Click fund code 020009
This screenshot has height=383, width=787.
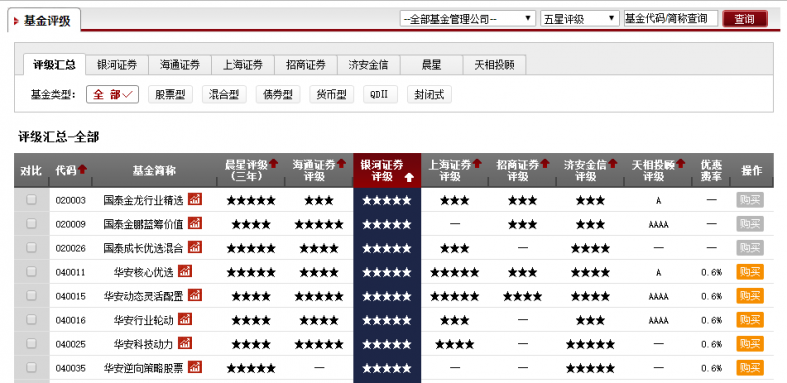71,224
